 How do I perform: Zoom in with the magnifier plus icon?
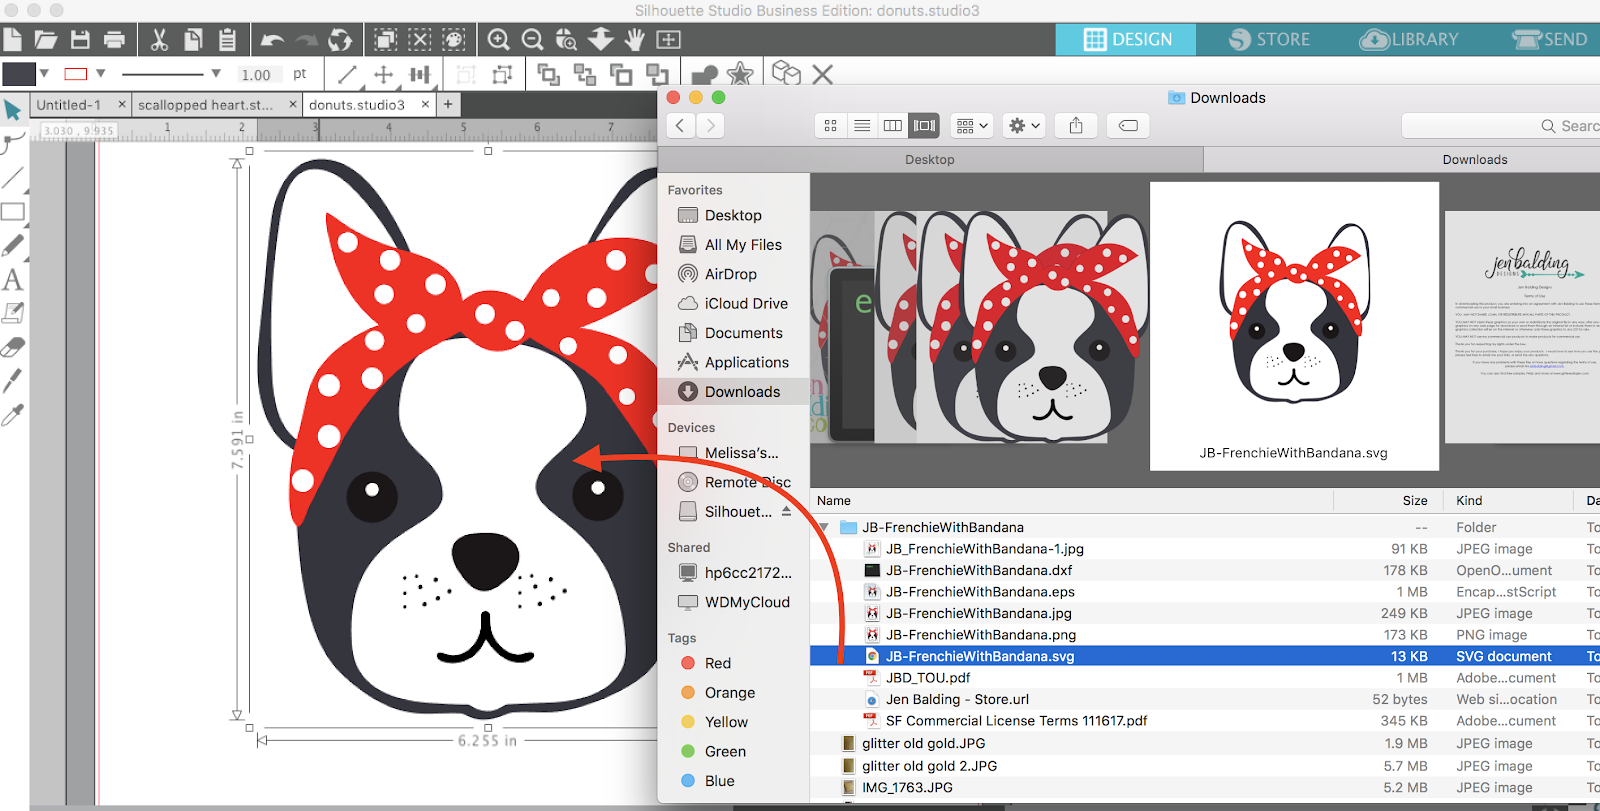[498, 40]
